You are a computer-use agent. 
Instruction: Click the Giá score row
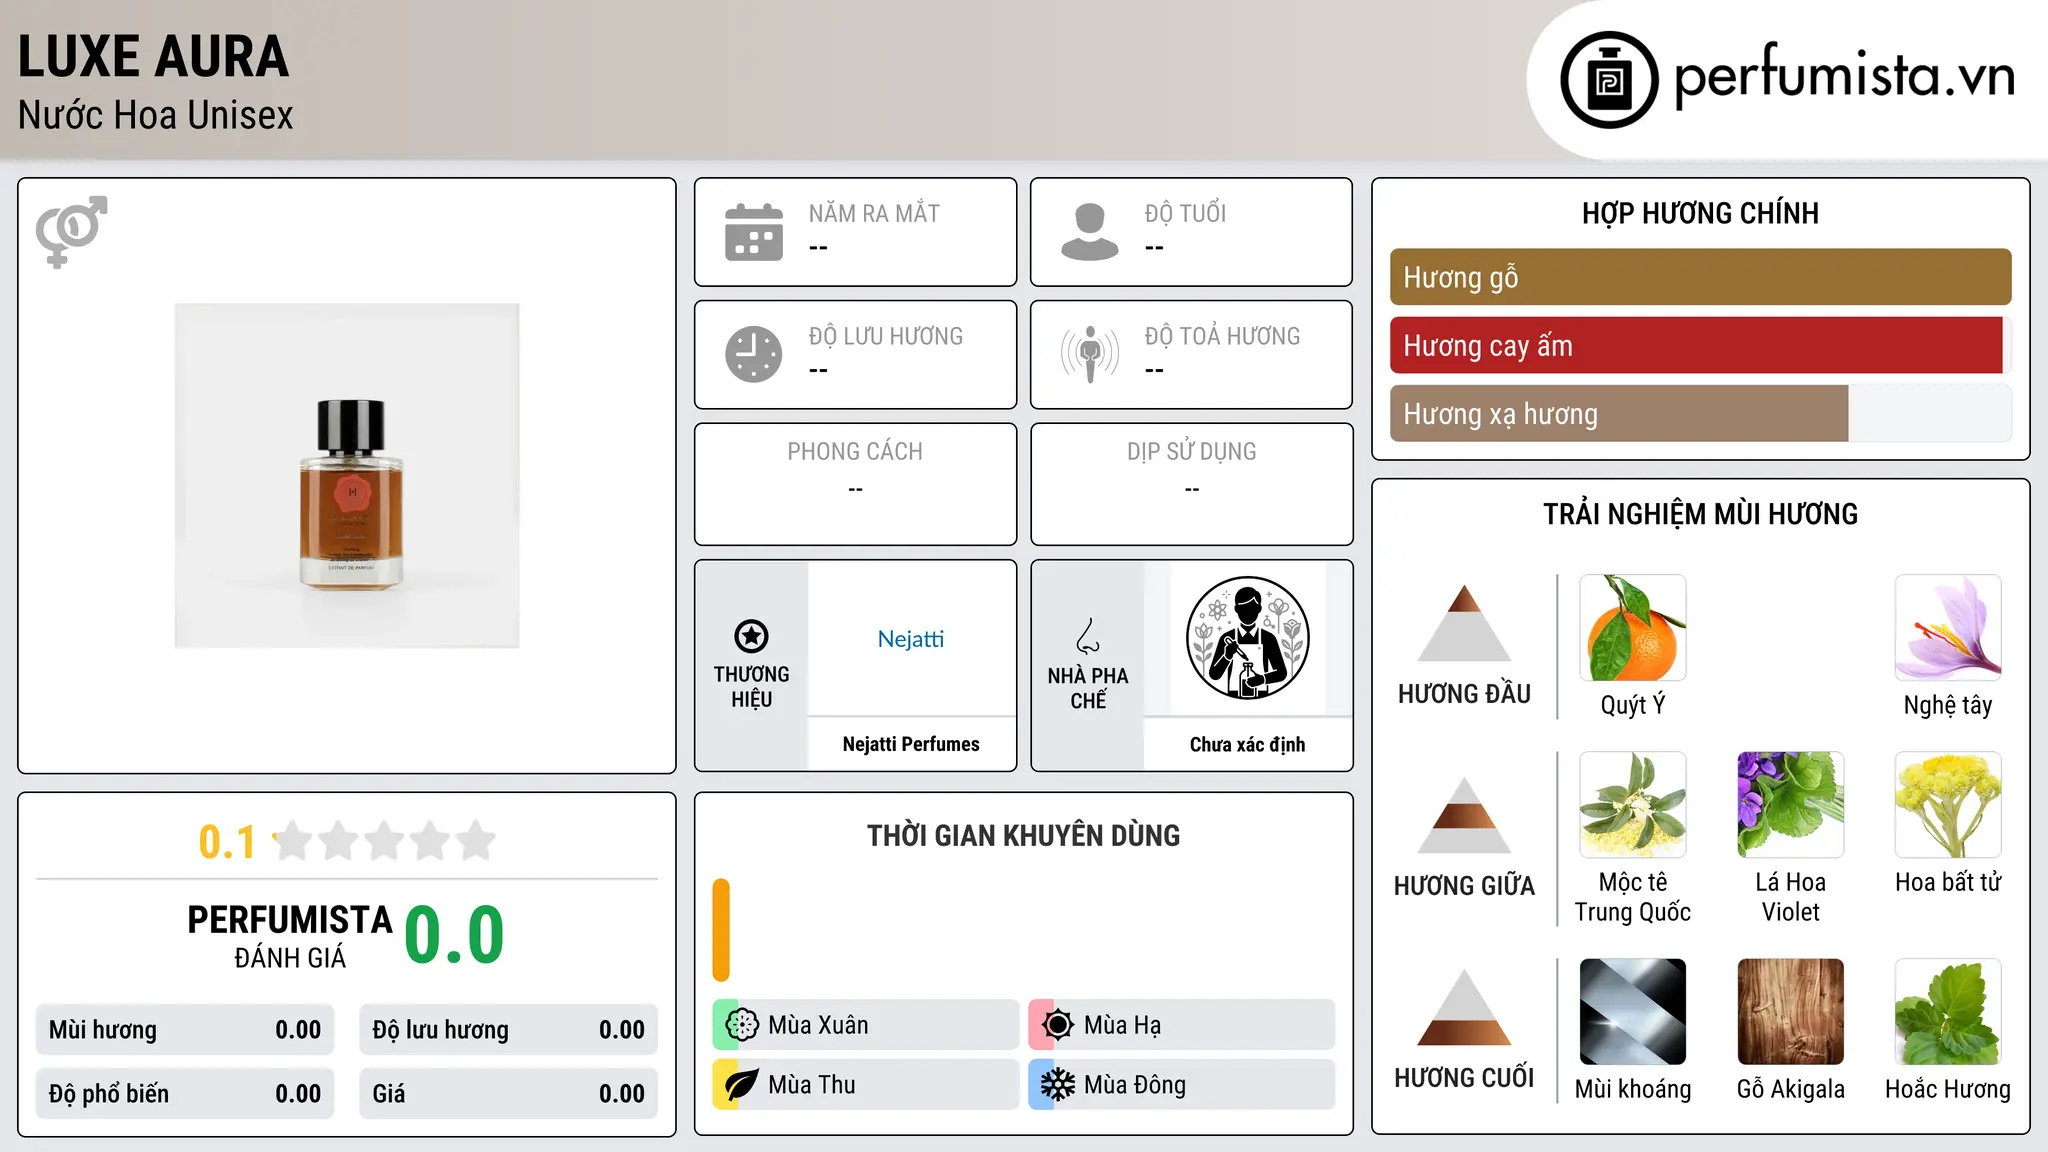[x=508, y=1094]
